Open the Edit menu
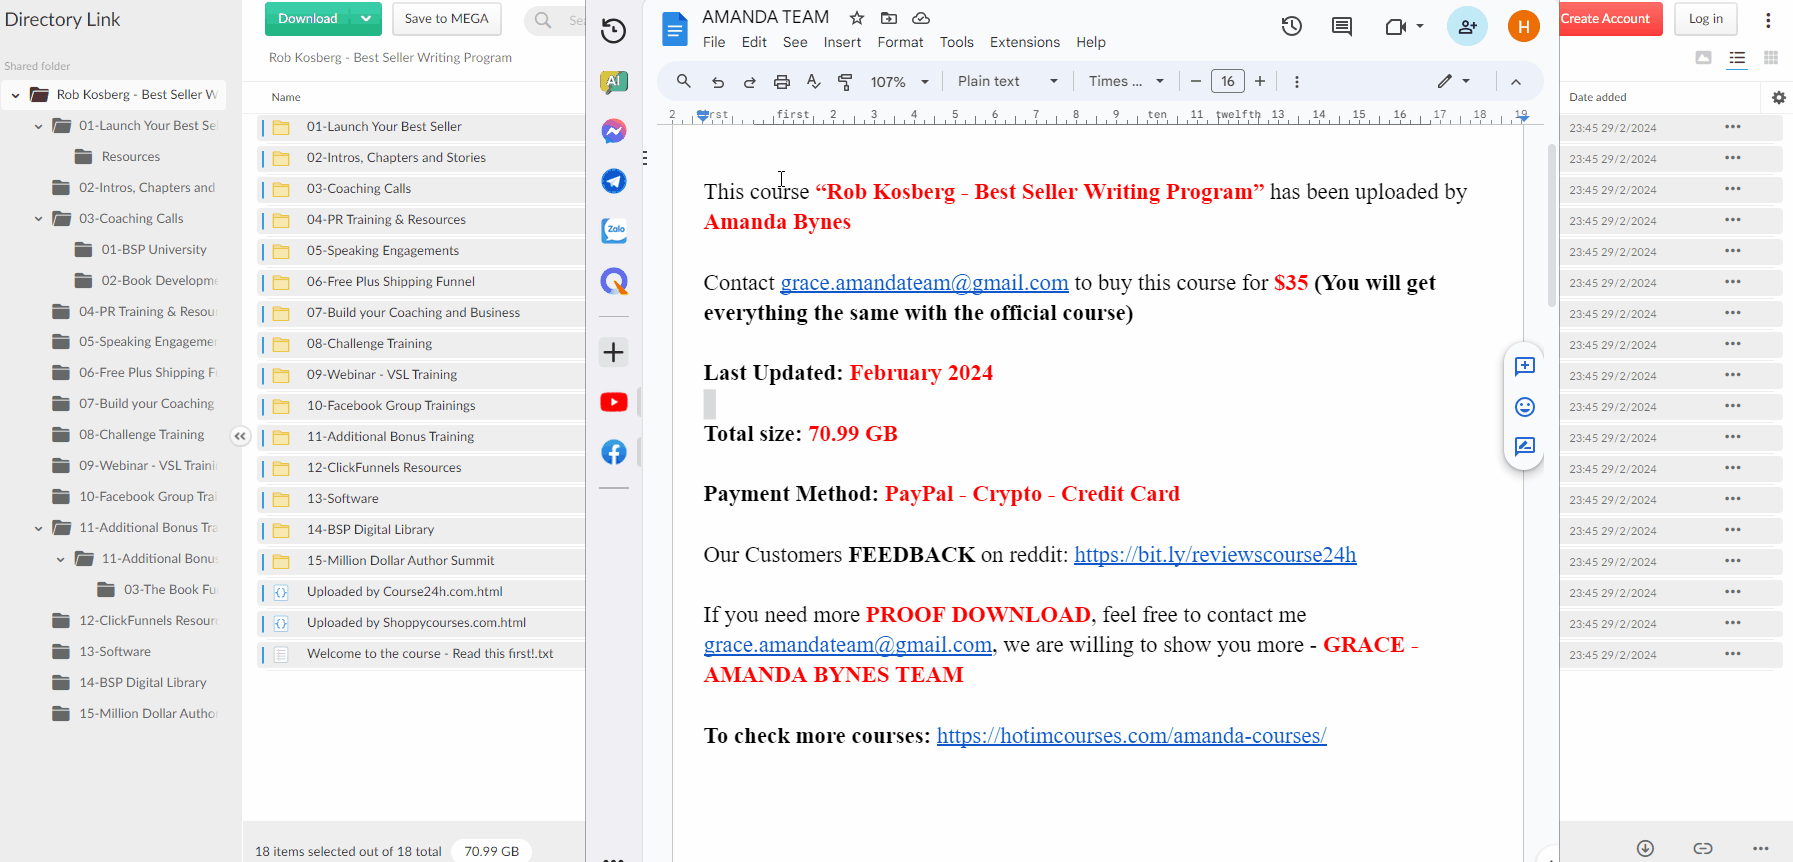Screen dimensions: 1793x862 click(754, 42)
